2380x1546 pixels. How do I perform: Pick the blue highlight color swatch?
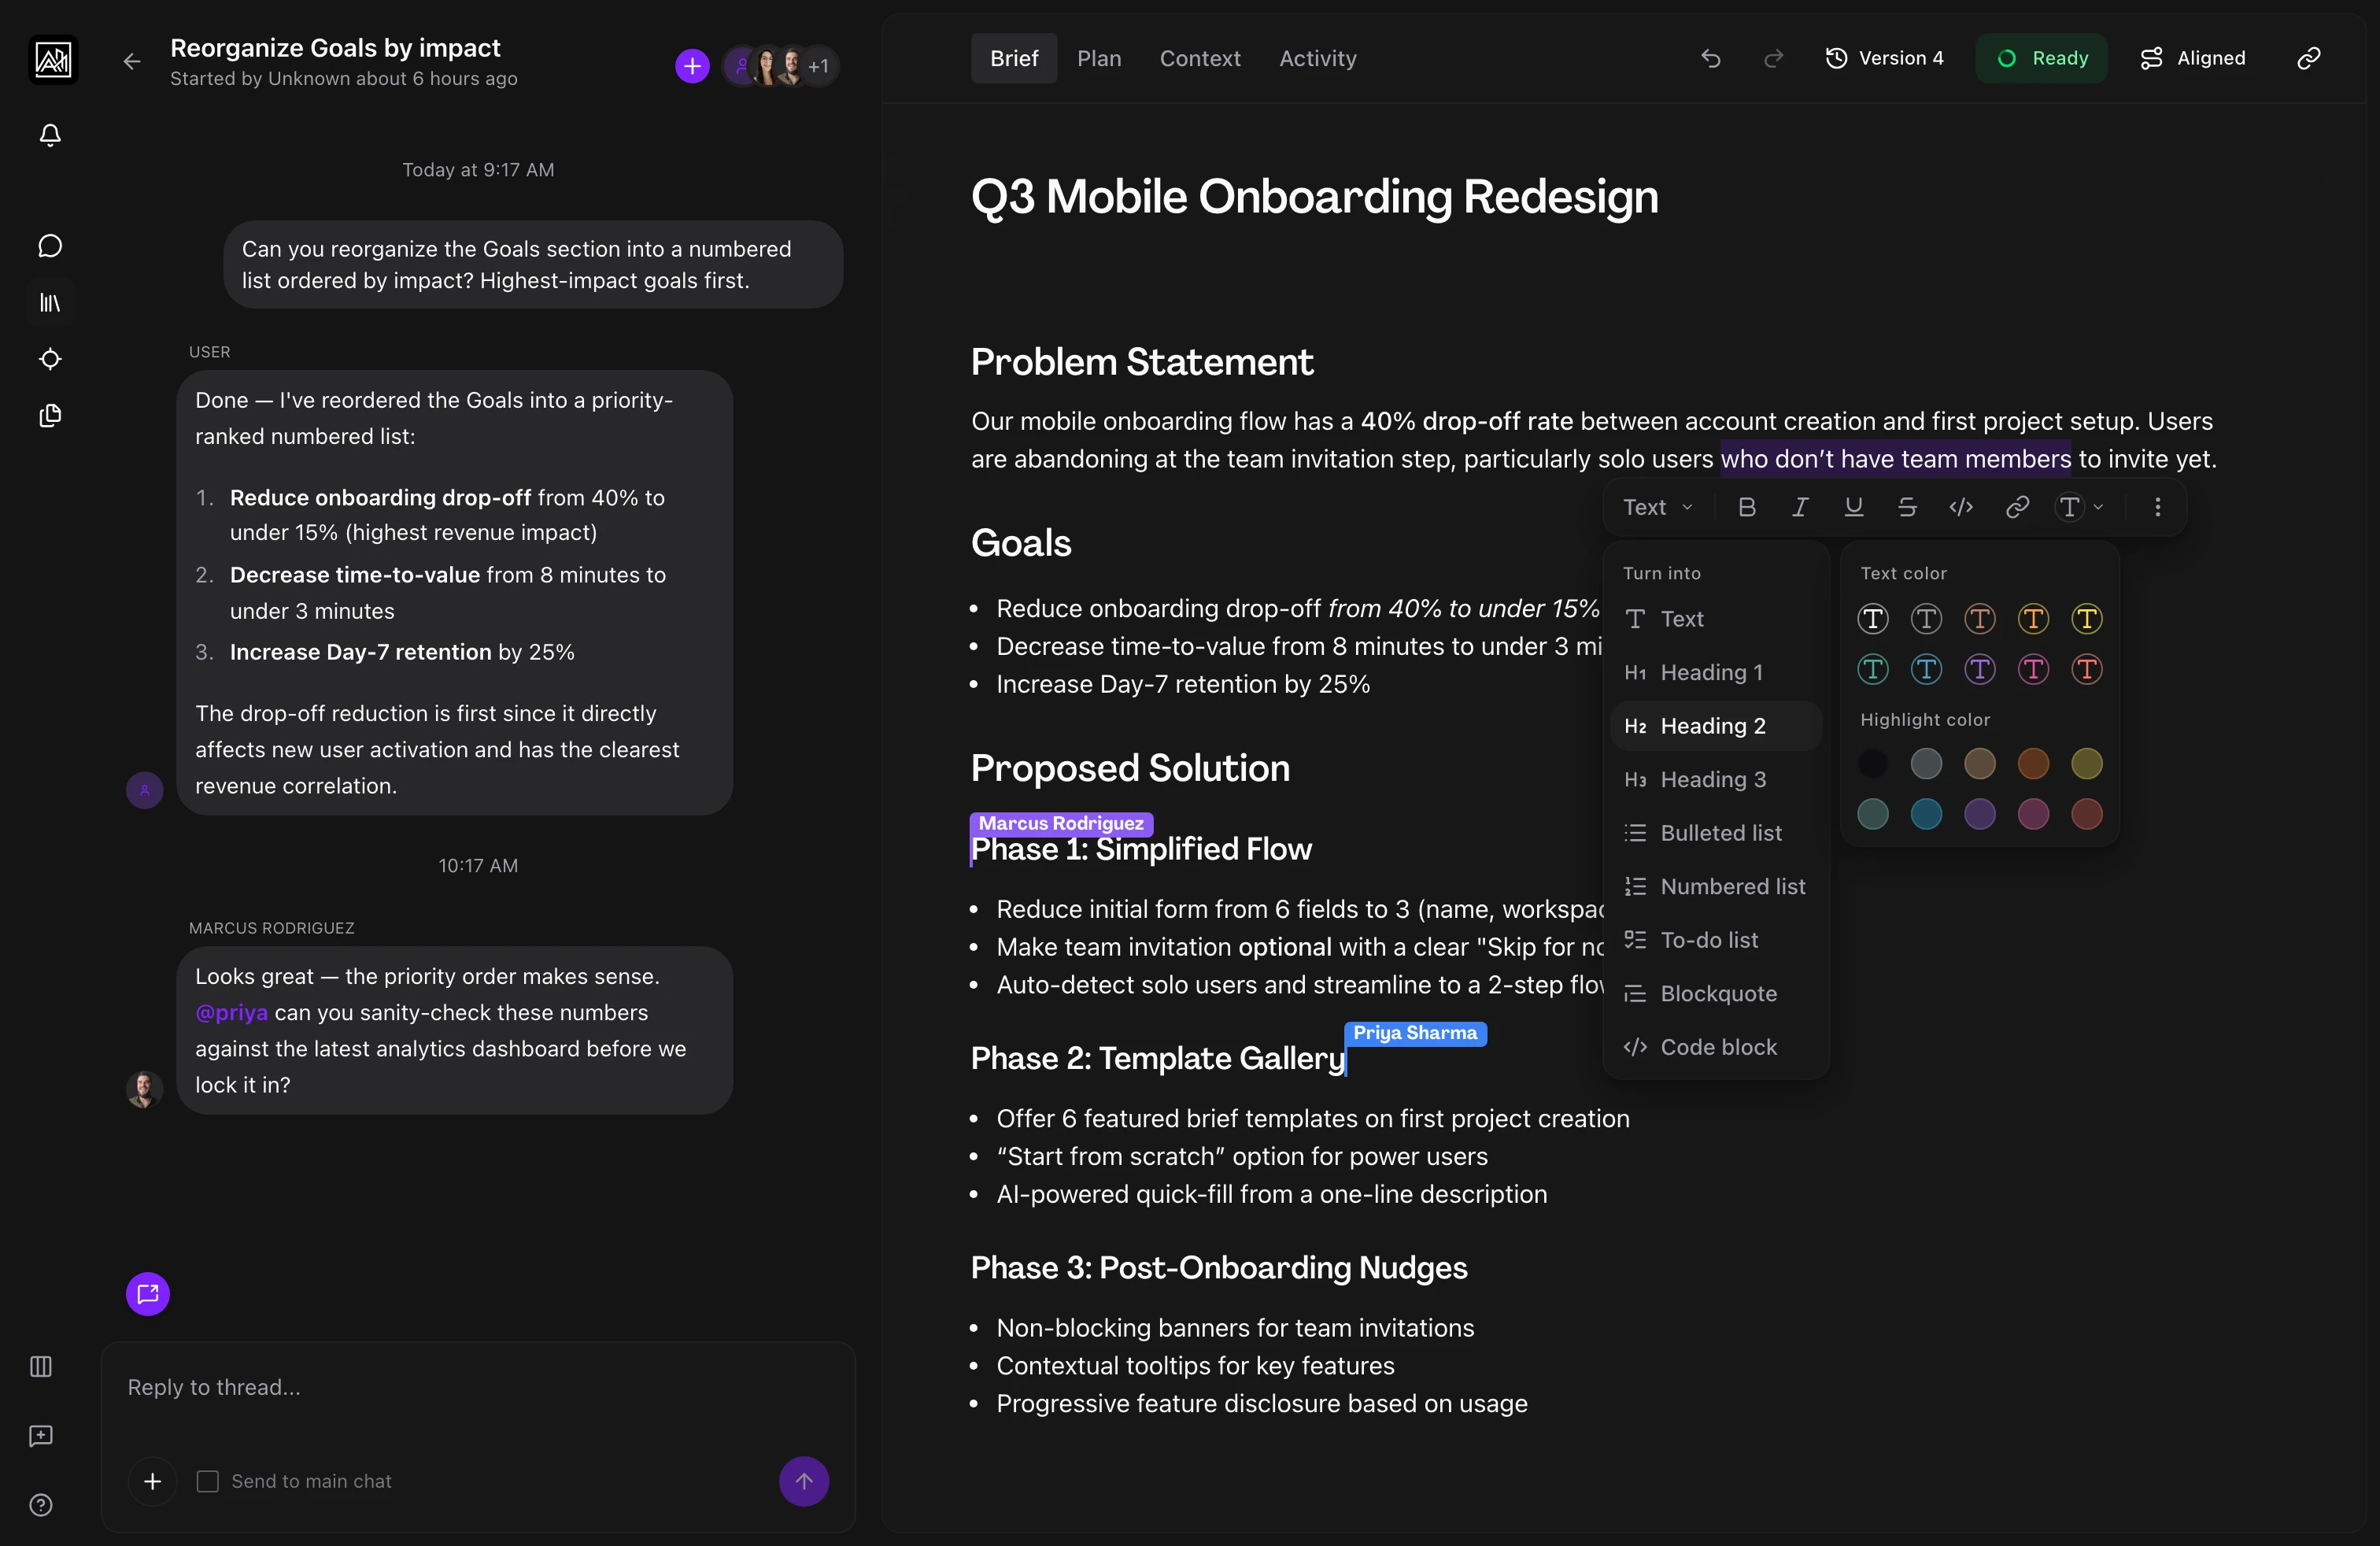pyautogui.click(x=1926, y=814)
